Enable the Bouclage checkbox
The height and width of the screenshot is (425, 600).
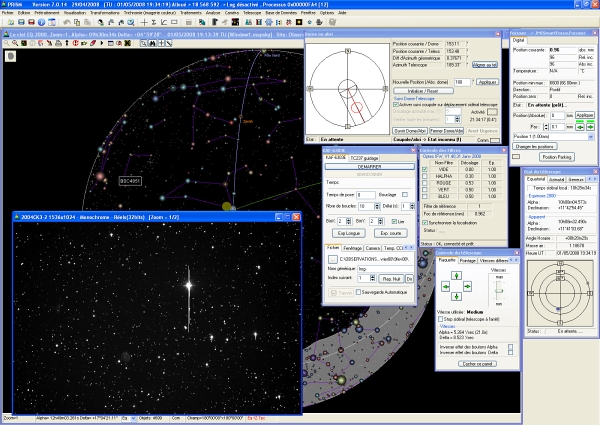click(405, 195)
